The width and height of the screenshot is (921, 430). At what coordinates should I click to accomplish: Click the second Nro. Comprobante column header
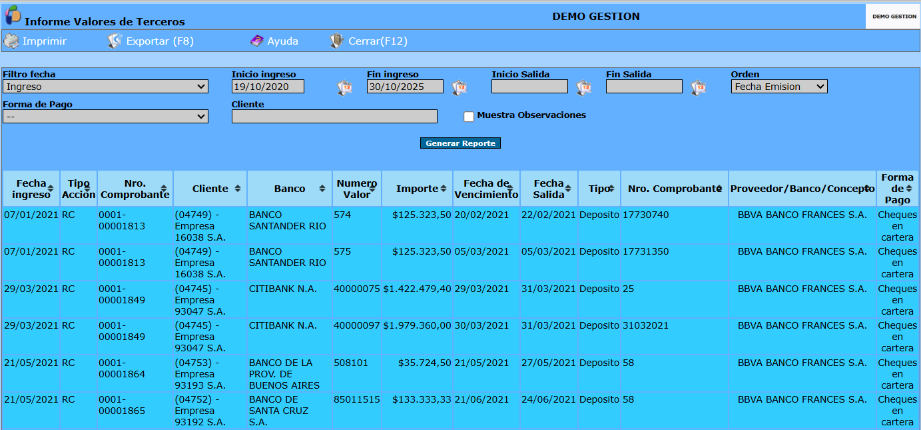pos(674,189)
